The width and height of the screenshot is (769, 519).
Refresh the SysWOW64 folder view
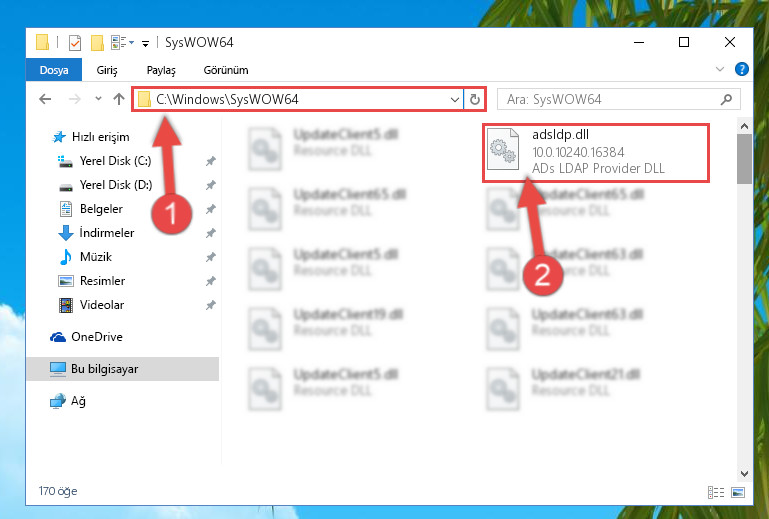click(474, 100)
